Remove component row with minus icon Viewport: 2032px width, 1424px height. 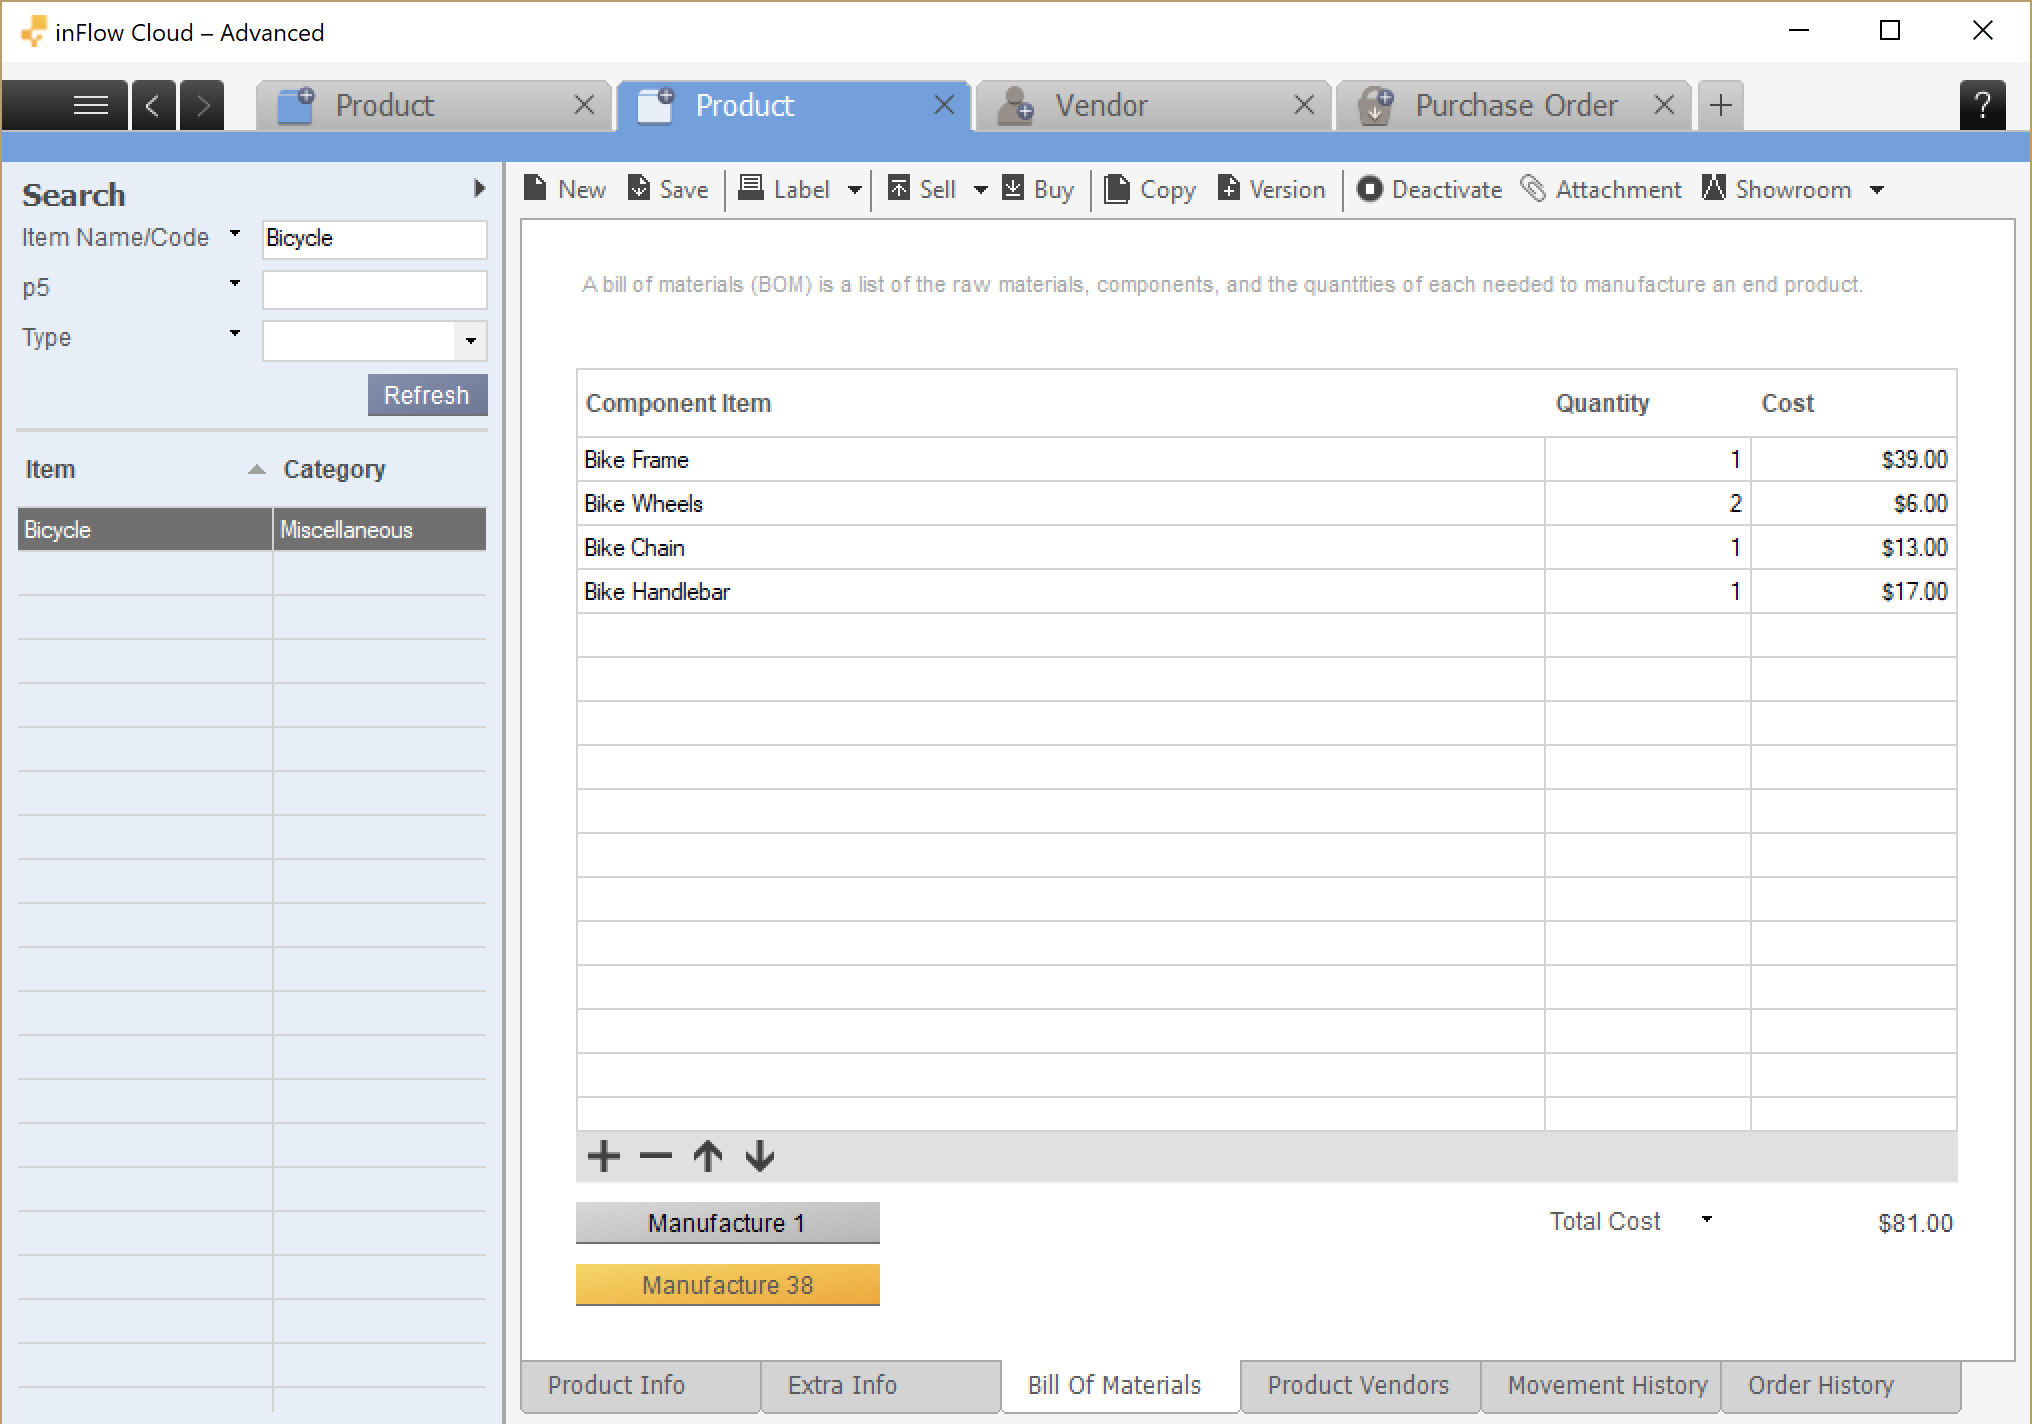(x=655, y=1156)
